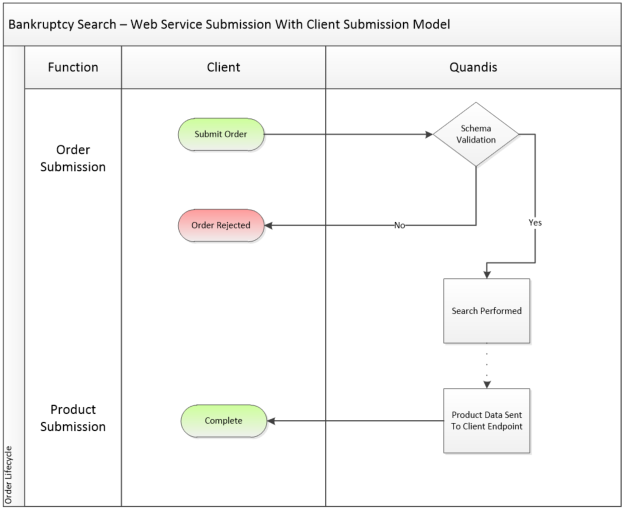Select the arrow from Product Data to Complete
This screenshot has width=626, height=511.
355,421
